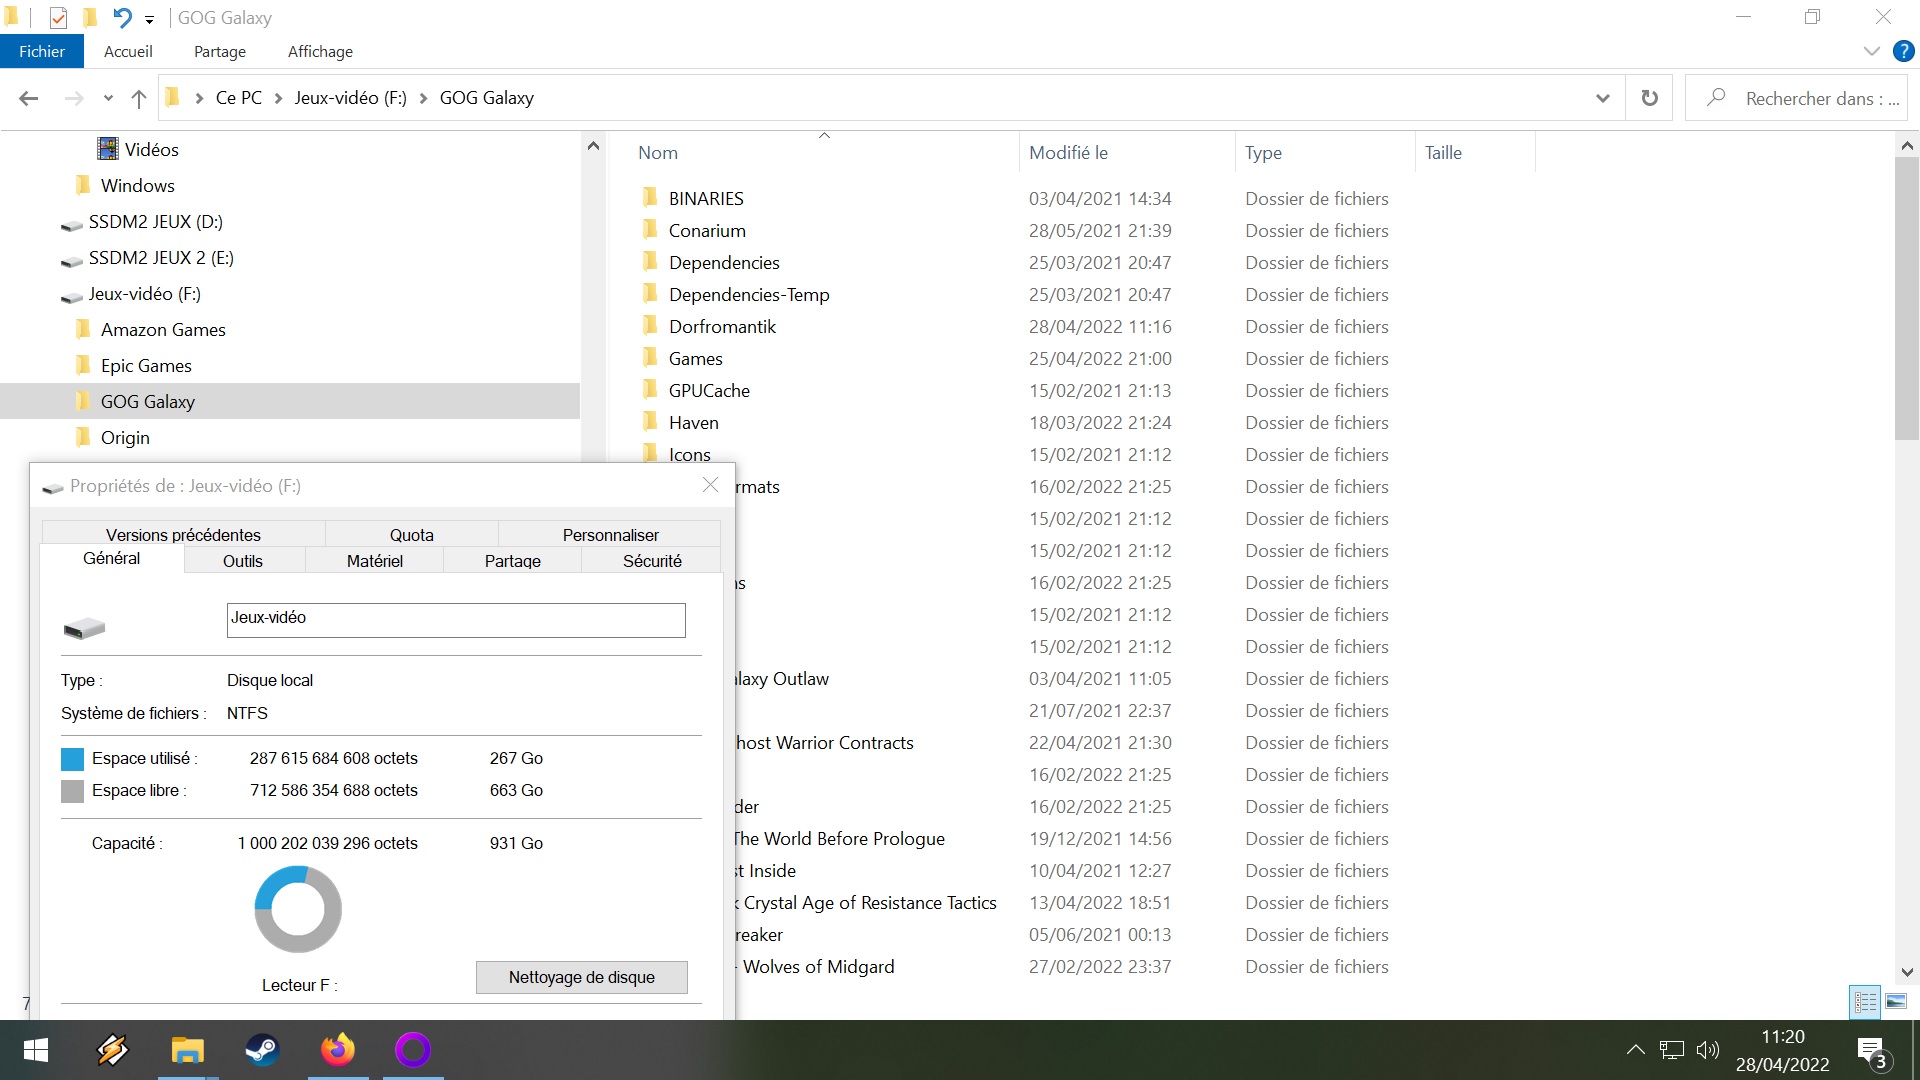Select the Dependencies-Temp folder icon

pos(651,293)
